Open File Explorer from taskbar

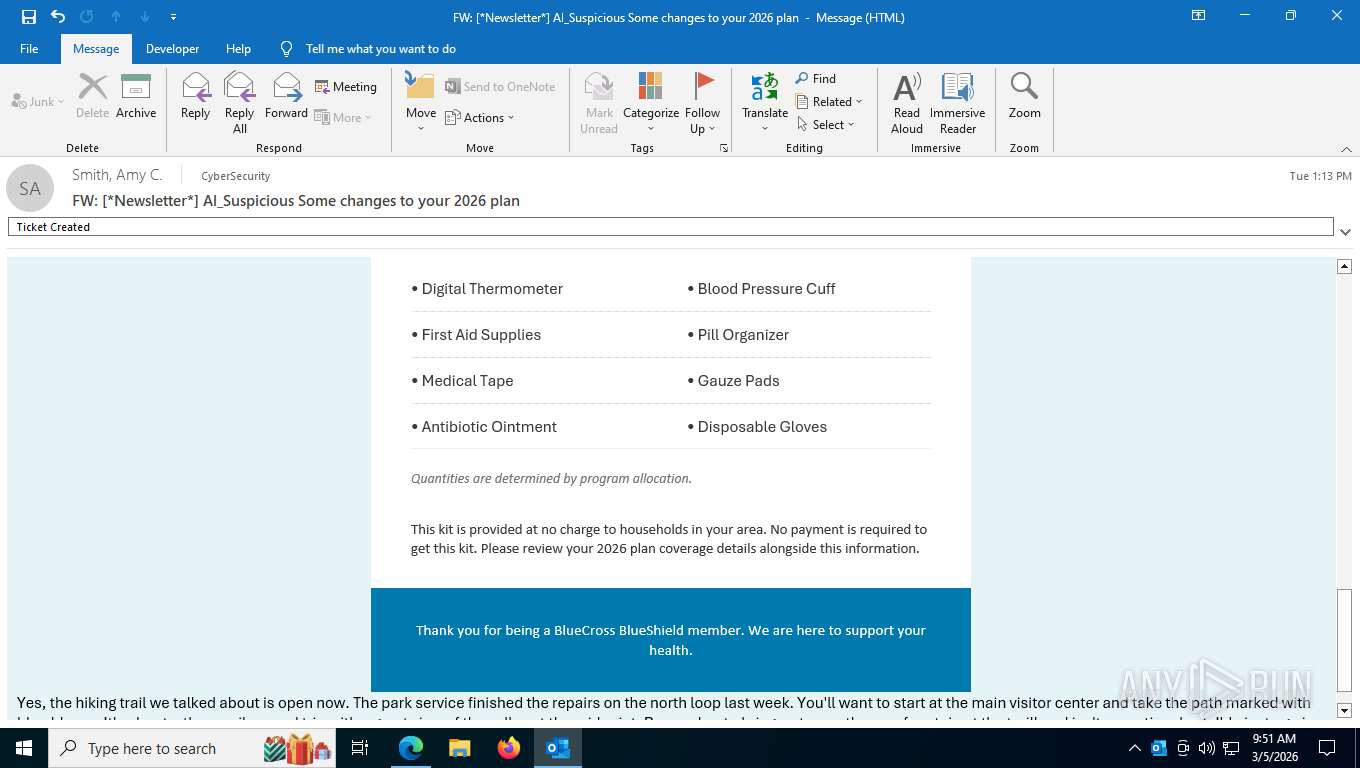click(460, 748)
